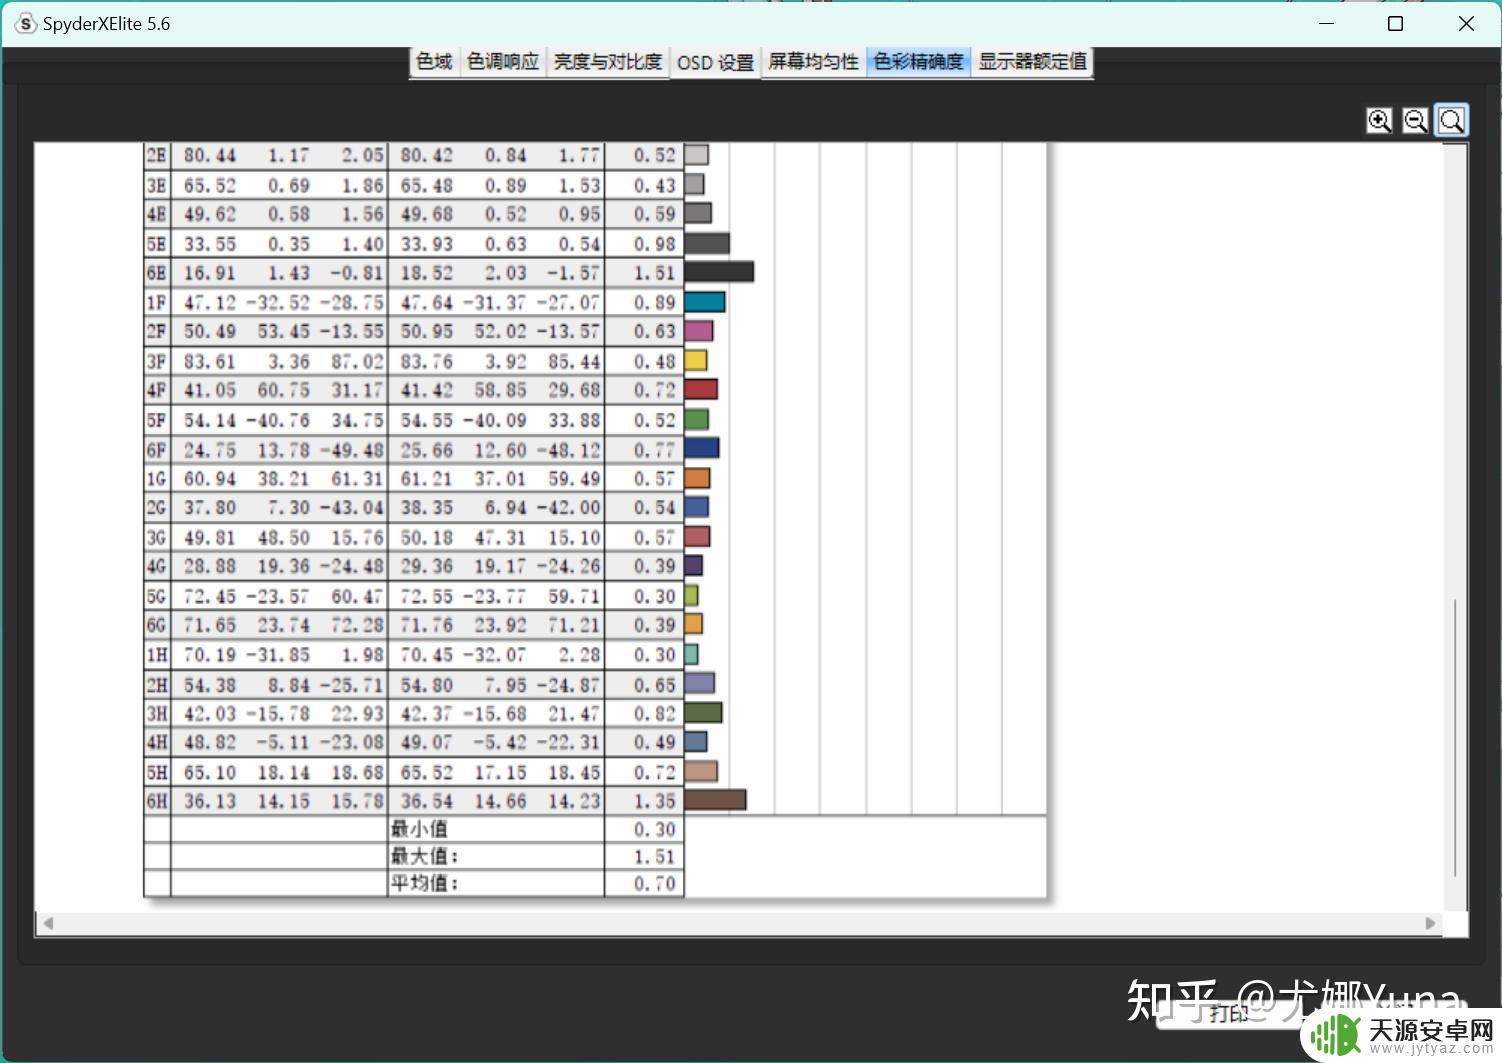This screenshot has width=1502, height=1063.
Task: Click the 最小值 label
Action: (x=419, y=829)
